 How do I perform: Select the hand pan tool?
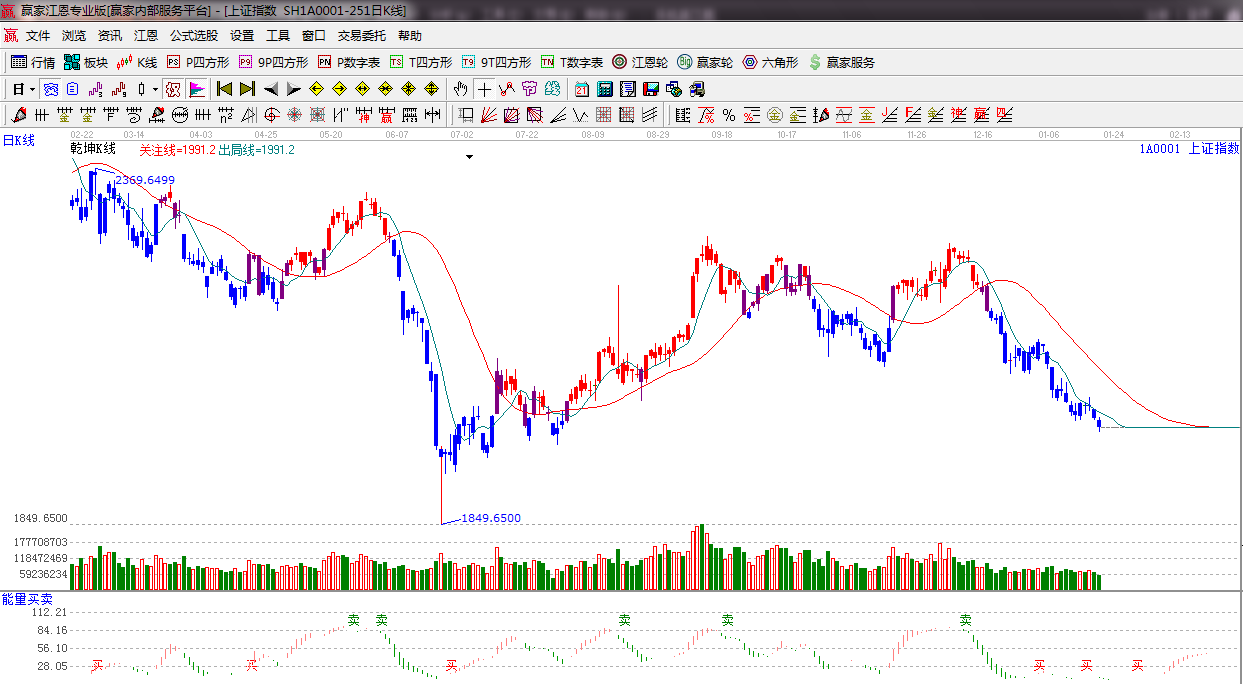point(460,89)
